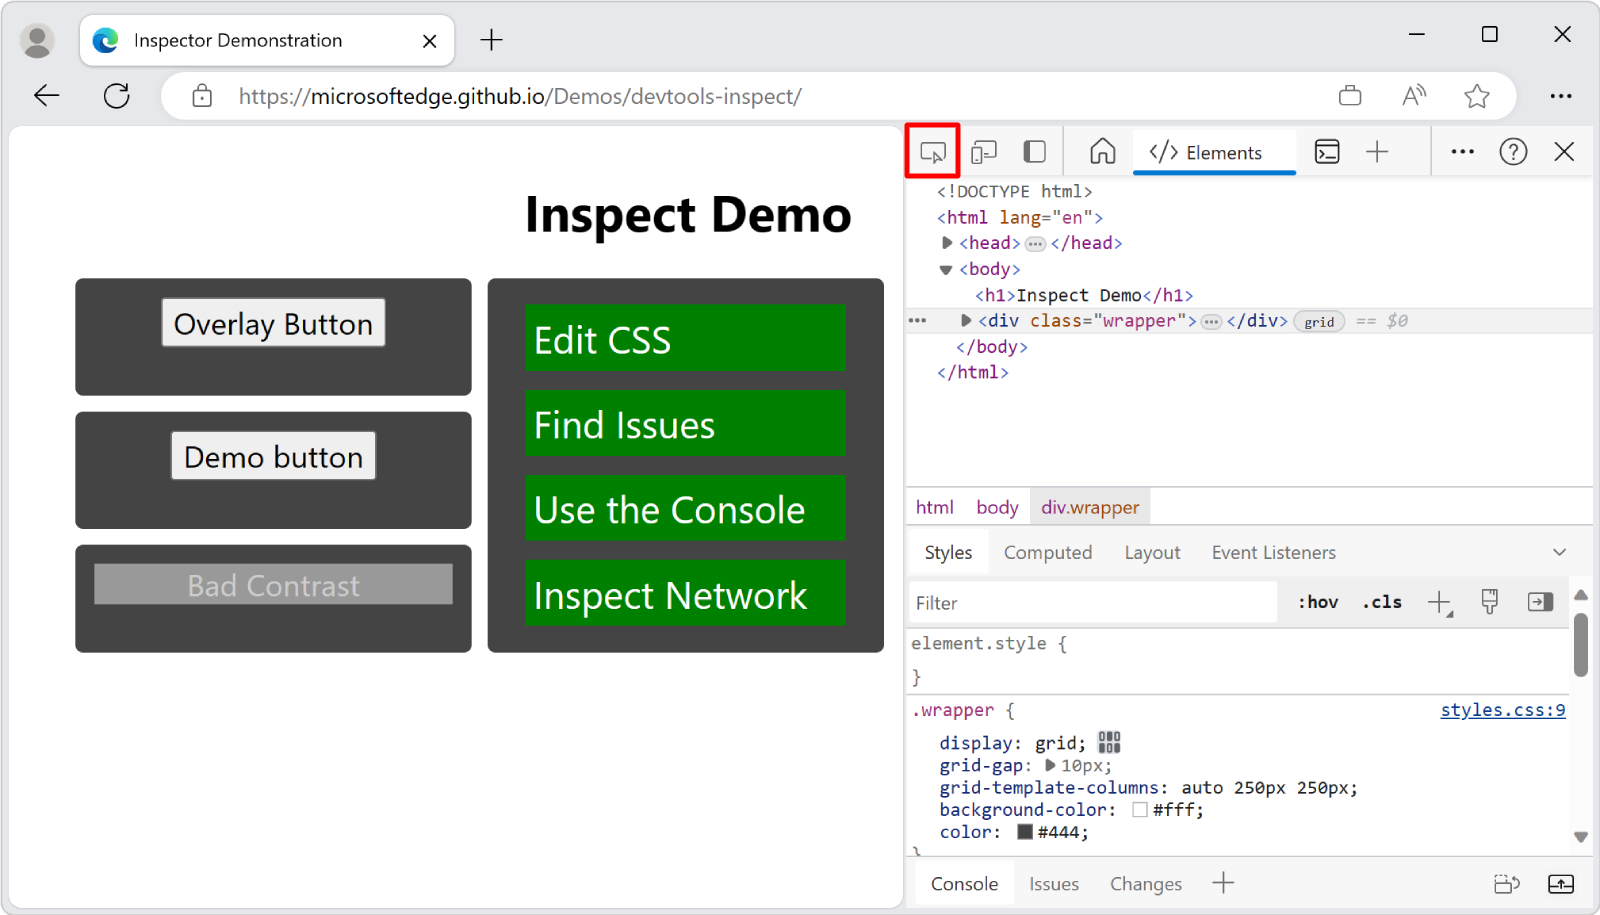Toggle the .cls element classes pane

[1381, 601]
